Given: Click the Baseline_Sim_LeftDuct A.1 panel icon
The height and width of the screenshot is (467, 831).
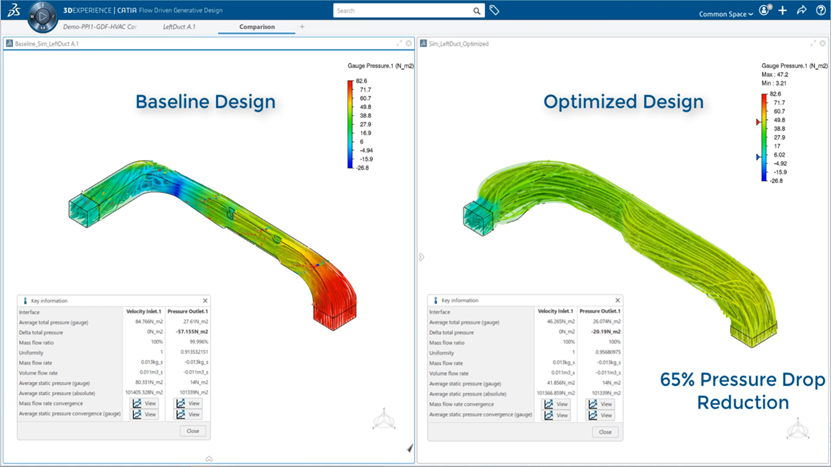Looking at the screenshot, I should (x=9, y=43).
